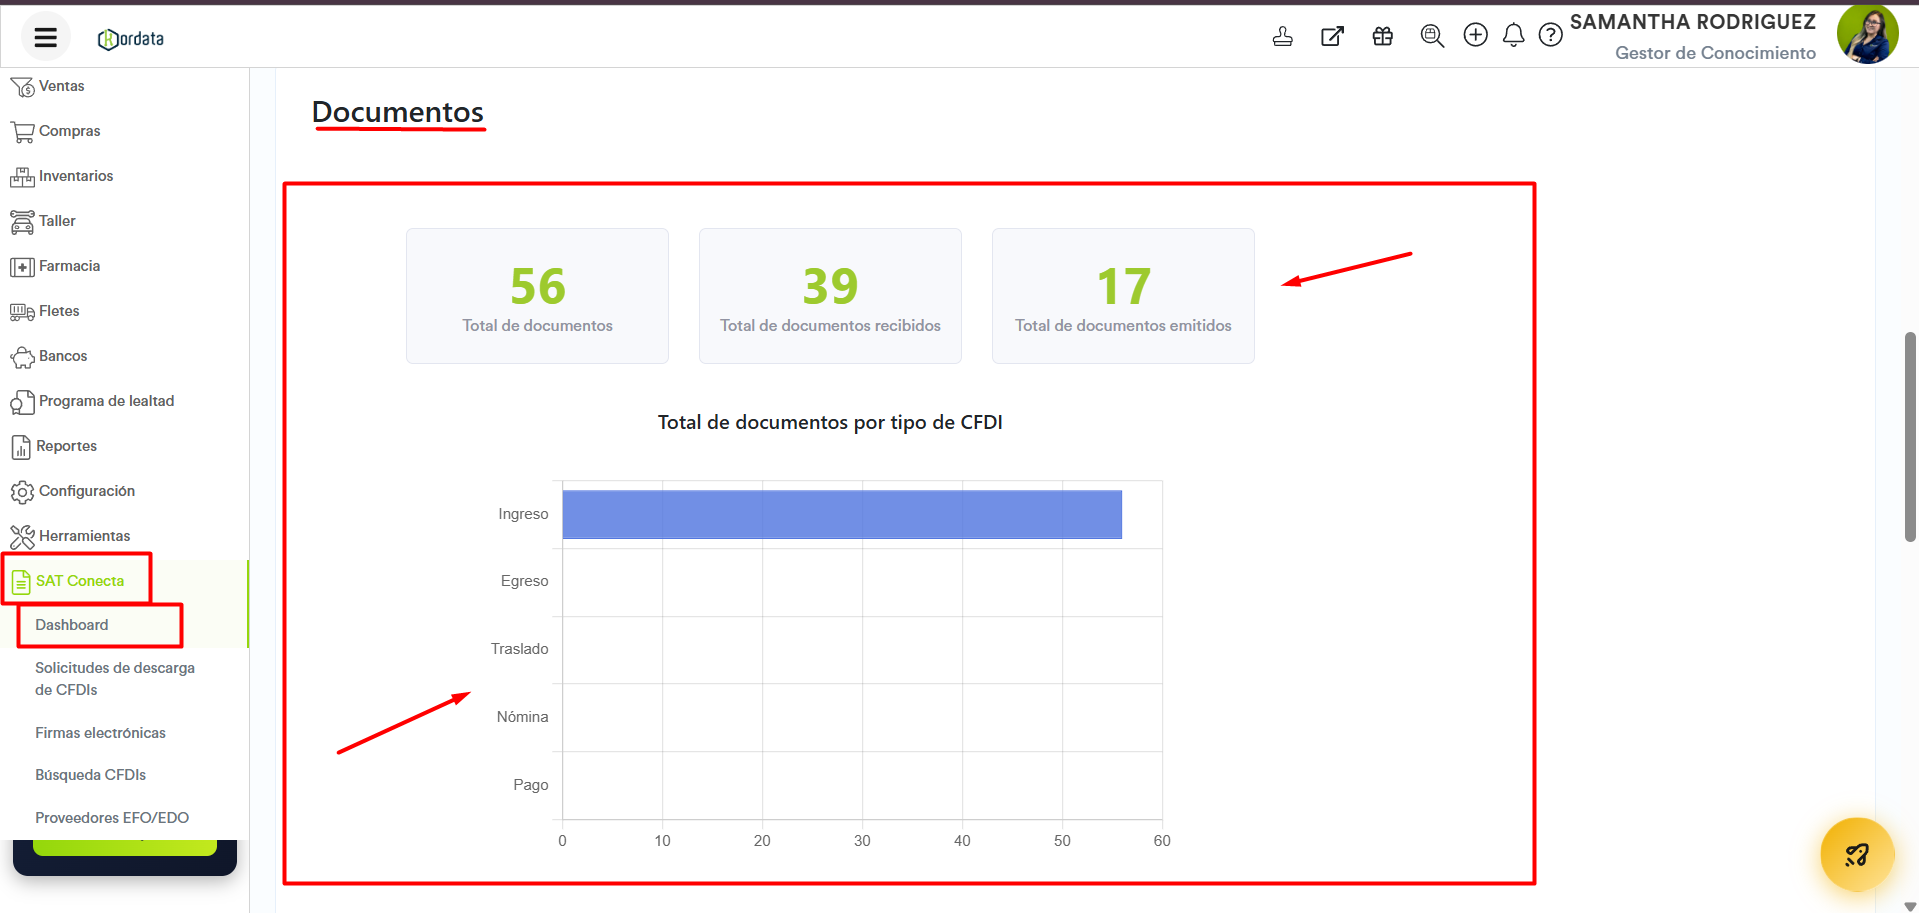Click the product search magnifier icon
Viewport: 1919px width, 913px height.
click(1432, 37)
